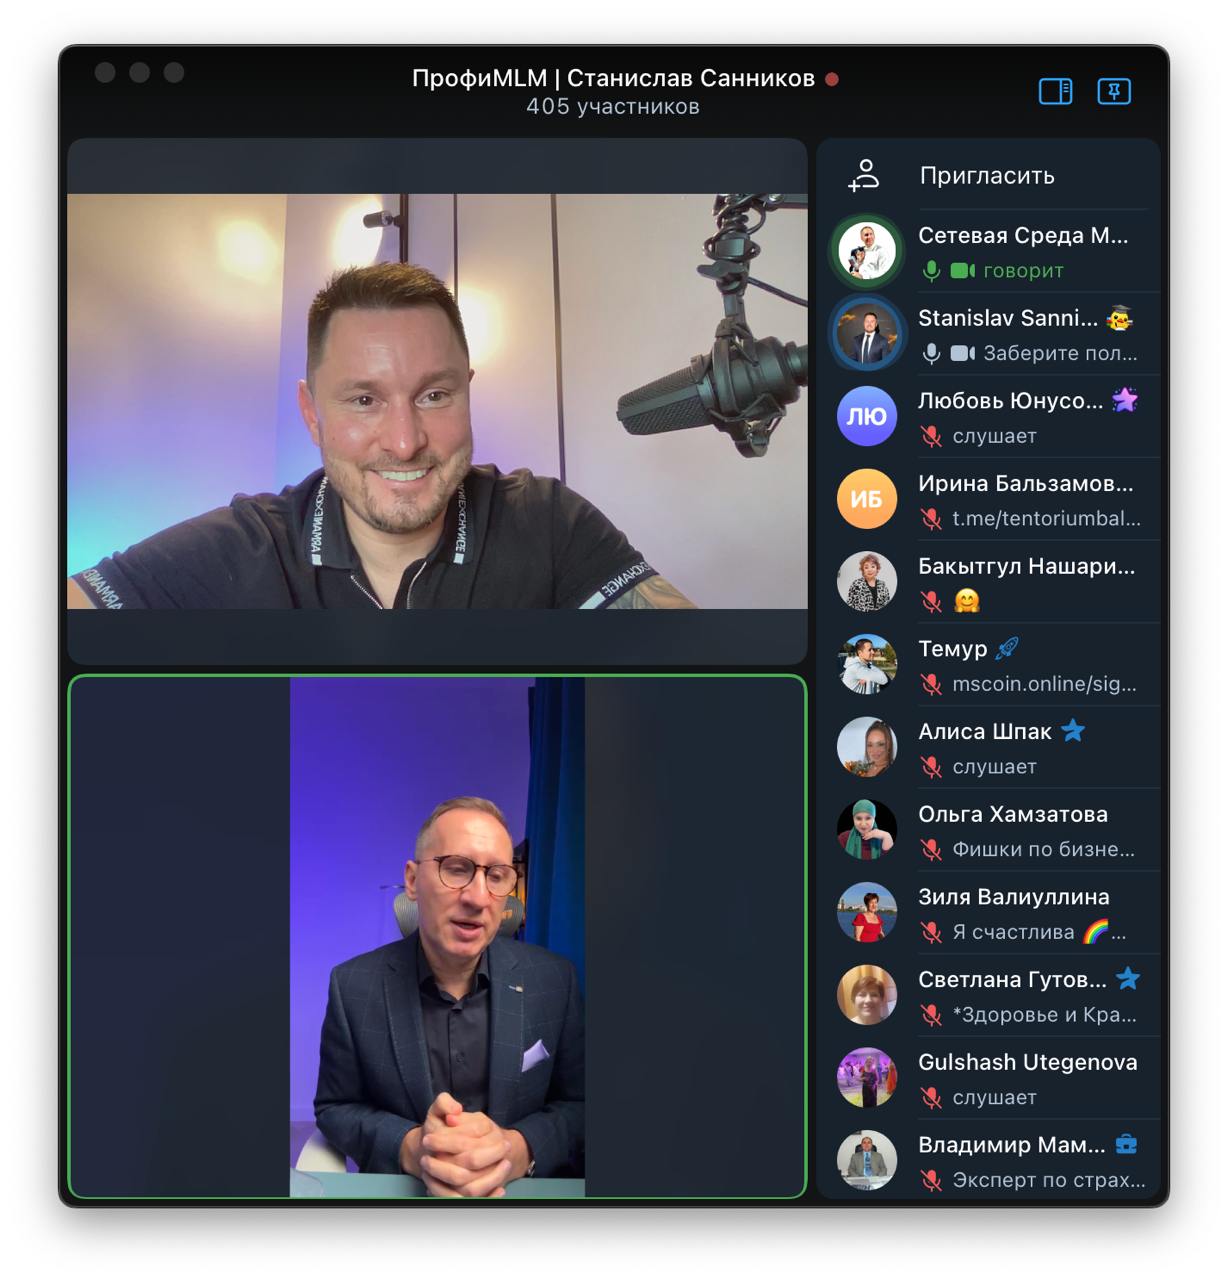Select the top video of the smiling speaker

pyautogui.click(x=437, y=401)
